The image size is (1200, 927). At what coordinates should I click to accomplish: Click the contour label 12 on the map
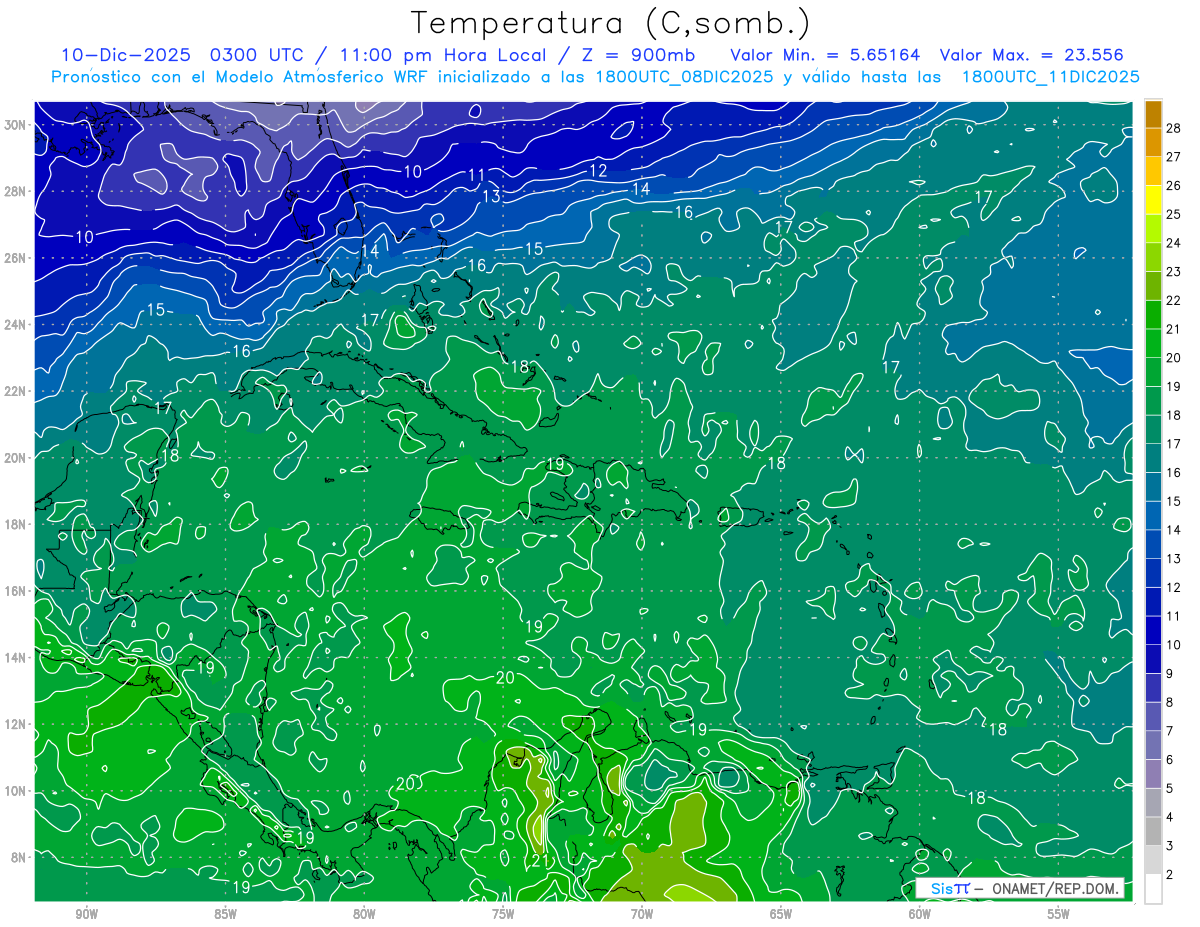598,171
